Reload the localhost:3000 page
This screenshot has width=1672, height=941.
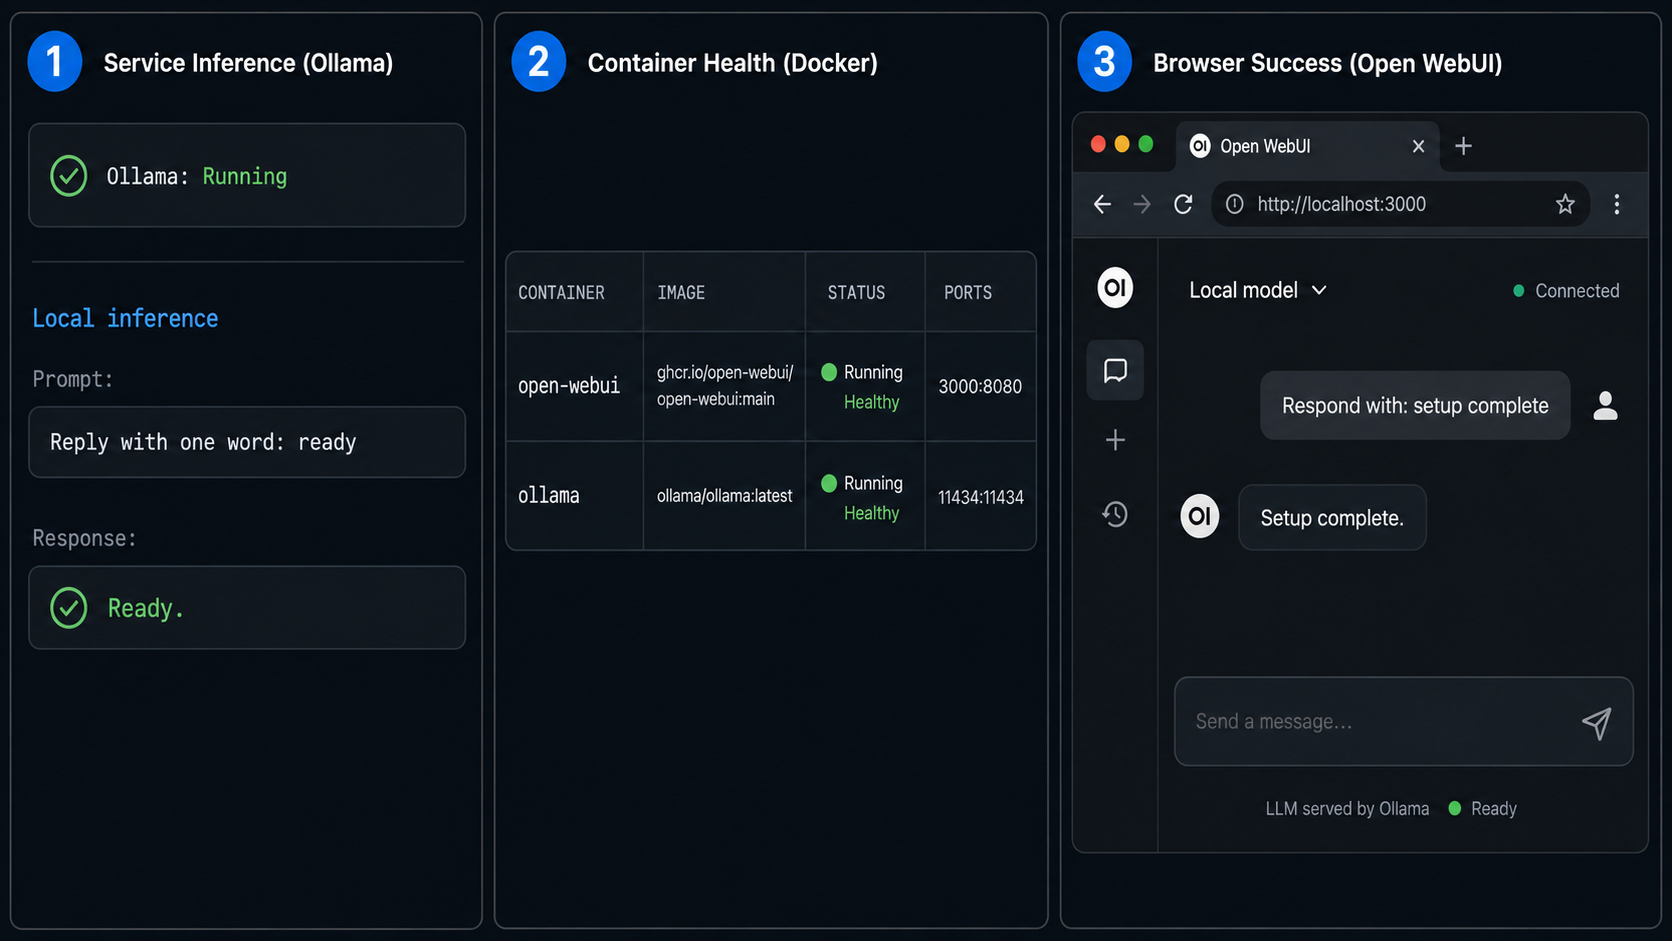click(x=1183, y=204)
